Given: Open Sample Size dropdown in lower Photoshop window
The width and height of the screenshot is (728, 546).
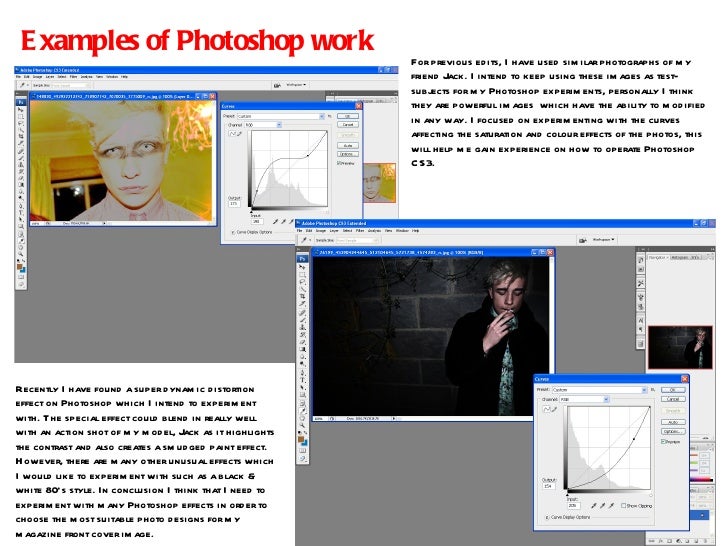Looking at the screenshot, I should [x=357, y=240].
